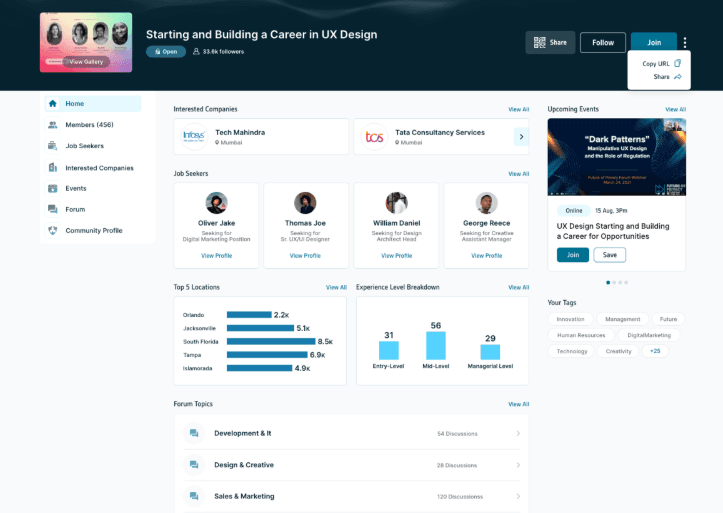
Task: Open Events in sidebar
Action: tap(93, 188)
